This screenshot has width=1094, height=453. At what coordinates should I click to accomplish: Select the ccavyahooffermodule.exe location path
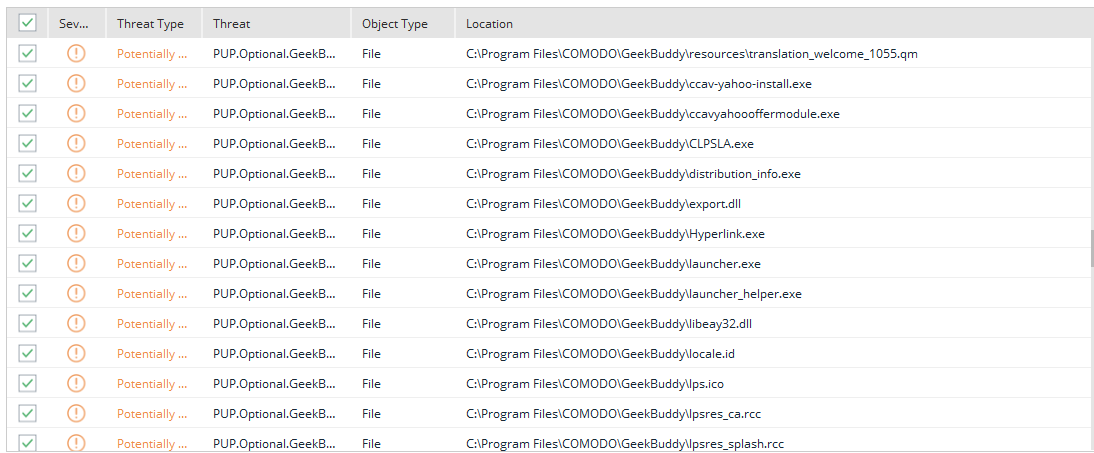(x=652, y=114)
